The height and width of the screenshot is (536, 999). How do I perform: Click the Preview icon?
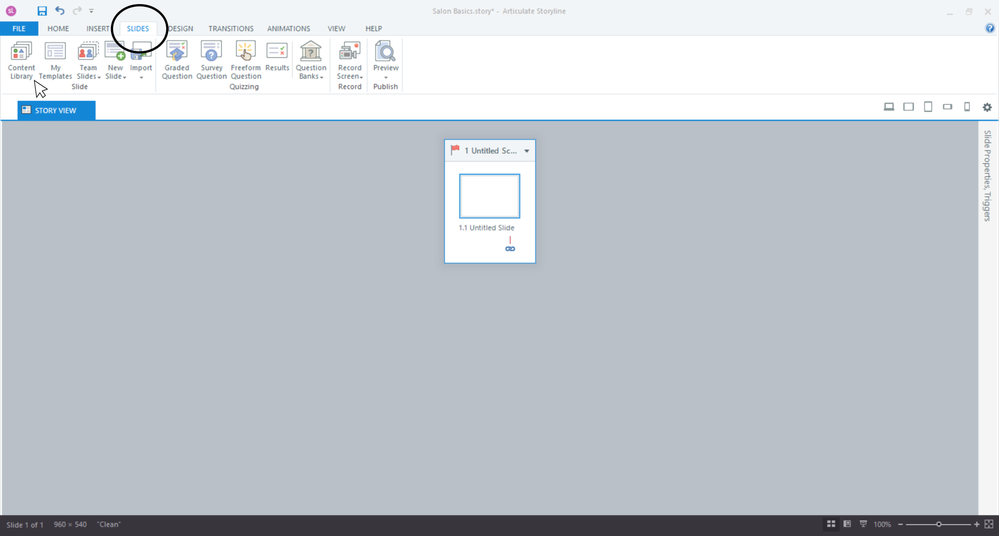(385, 51)
